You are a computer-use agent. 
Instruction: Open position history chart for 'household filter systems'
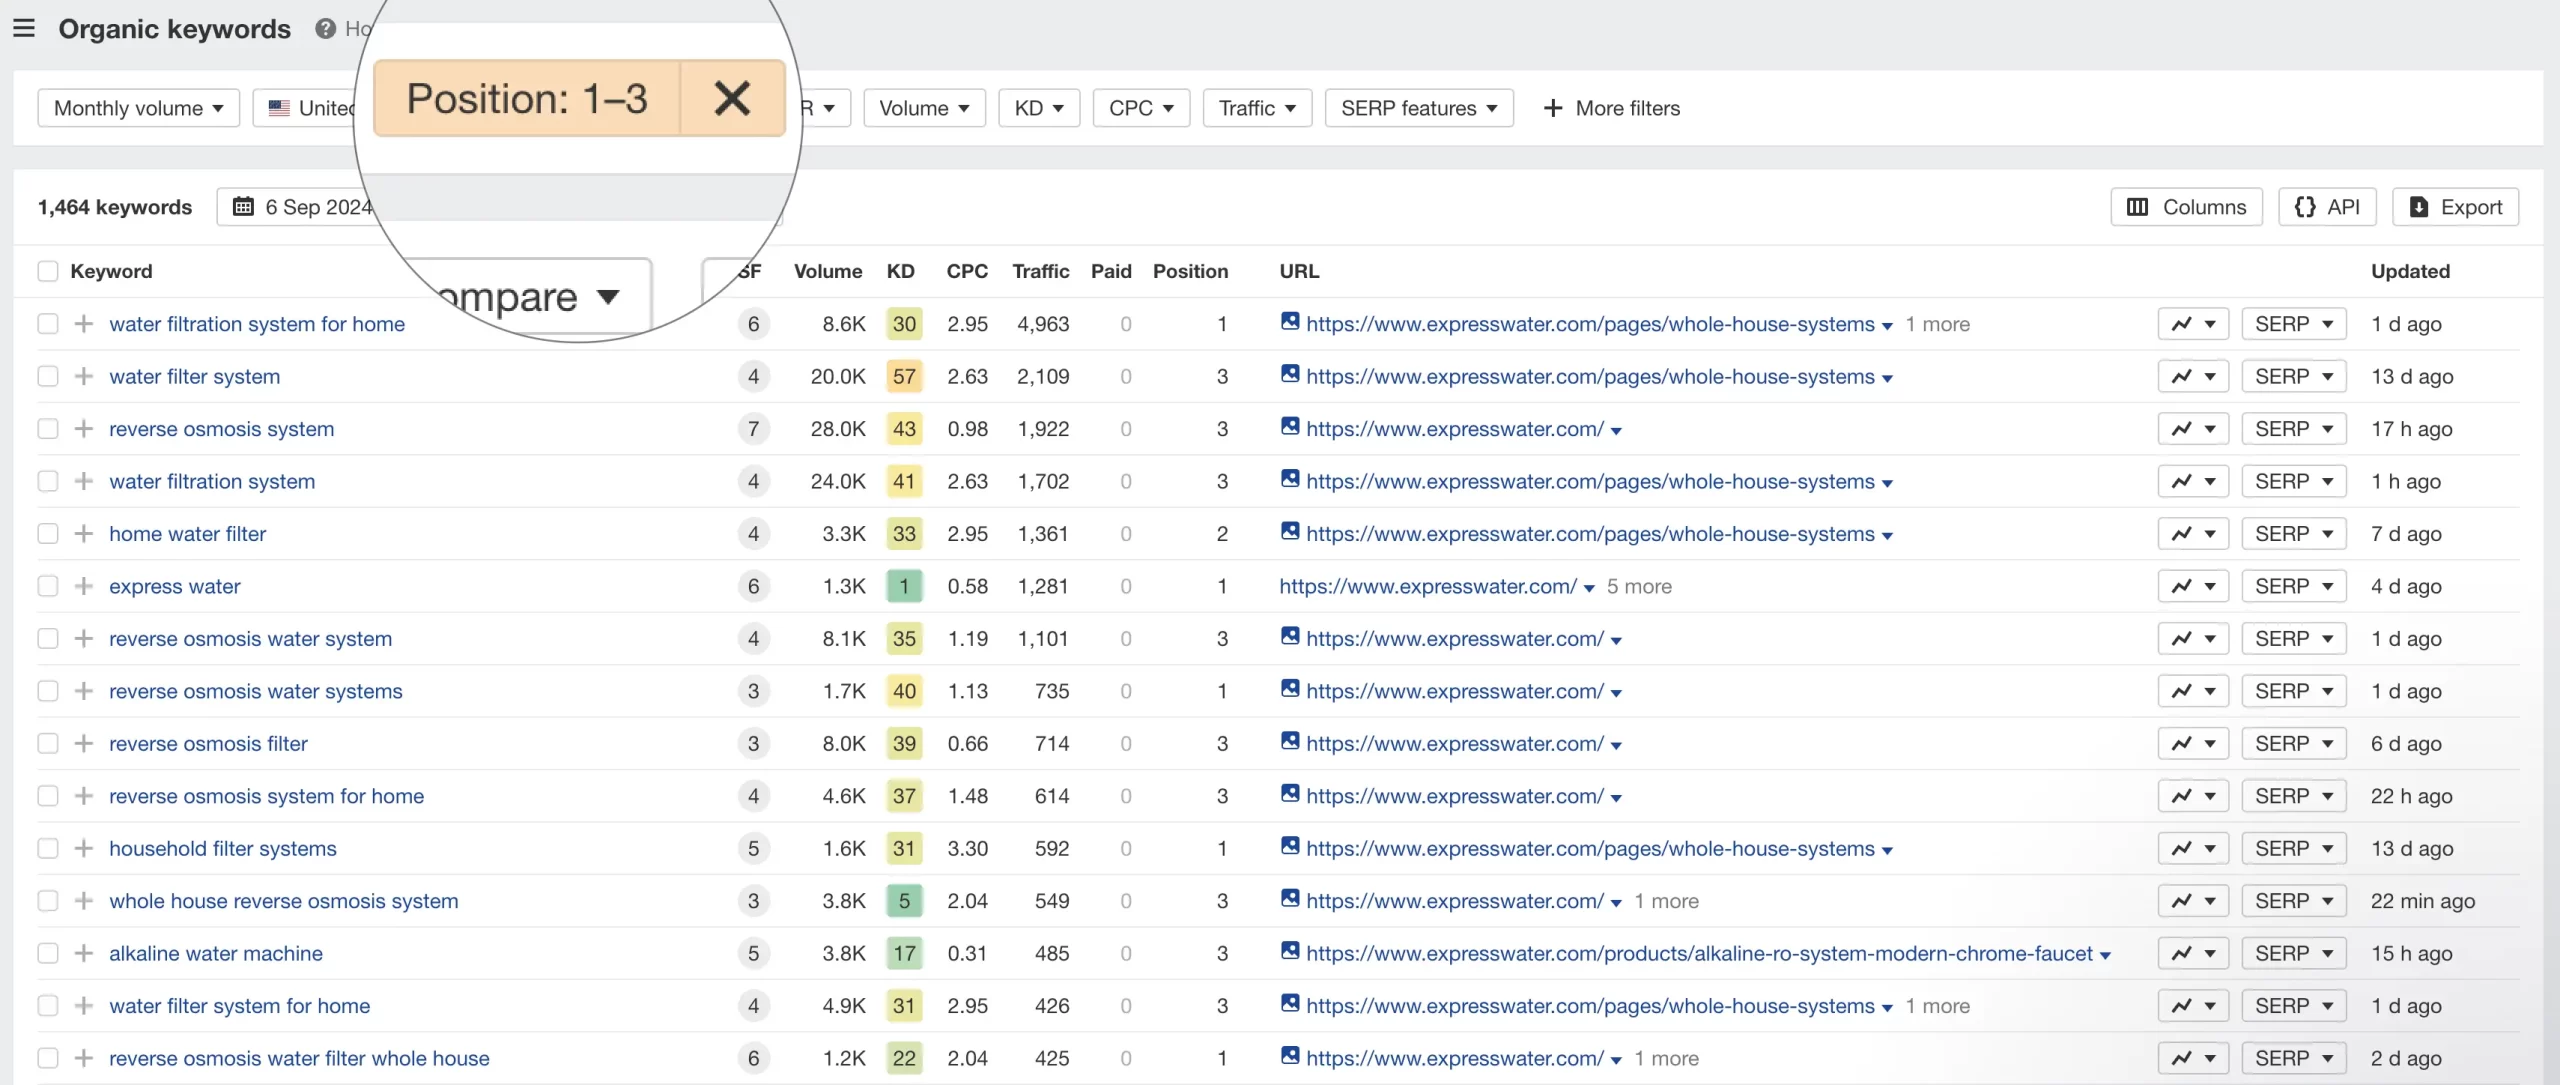coord(2193,848)
